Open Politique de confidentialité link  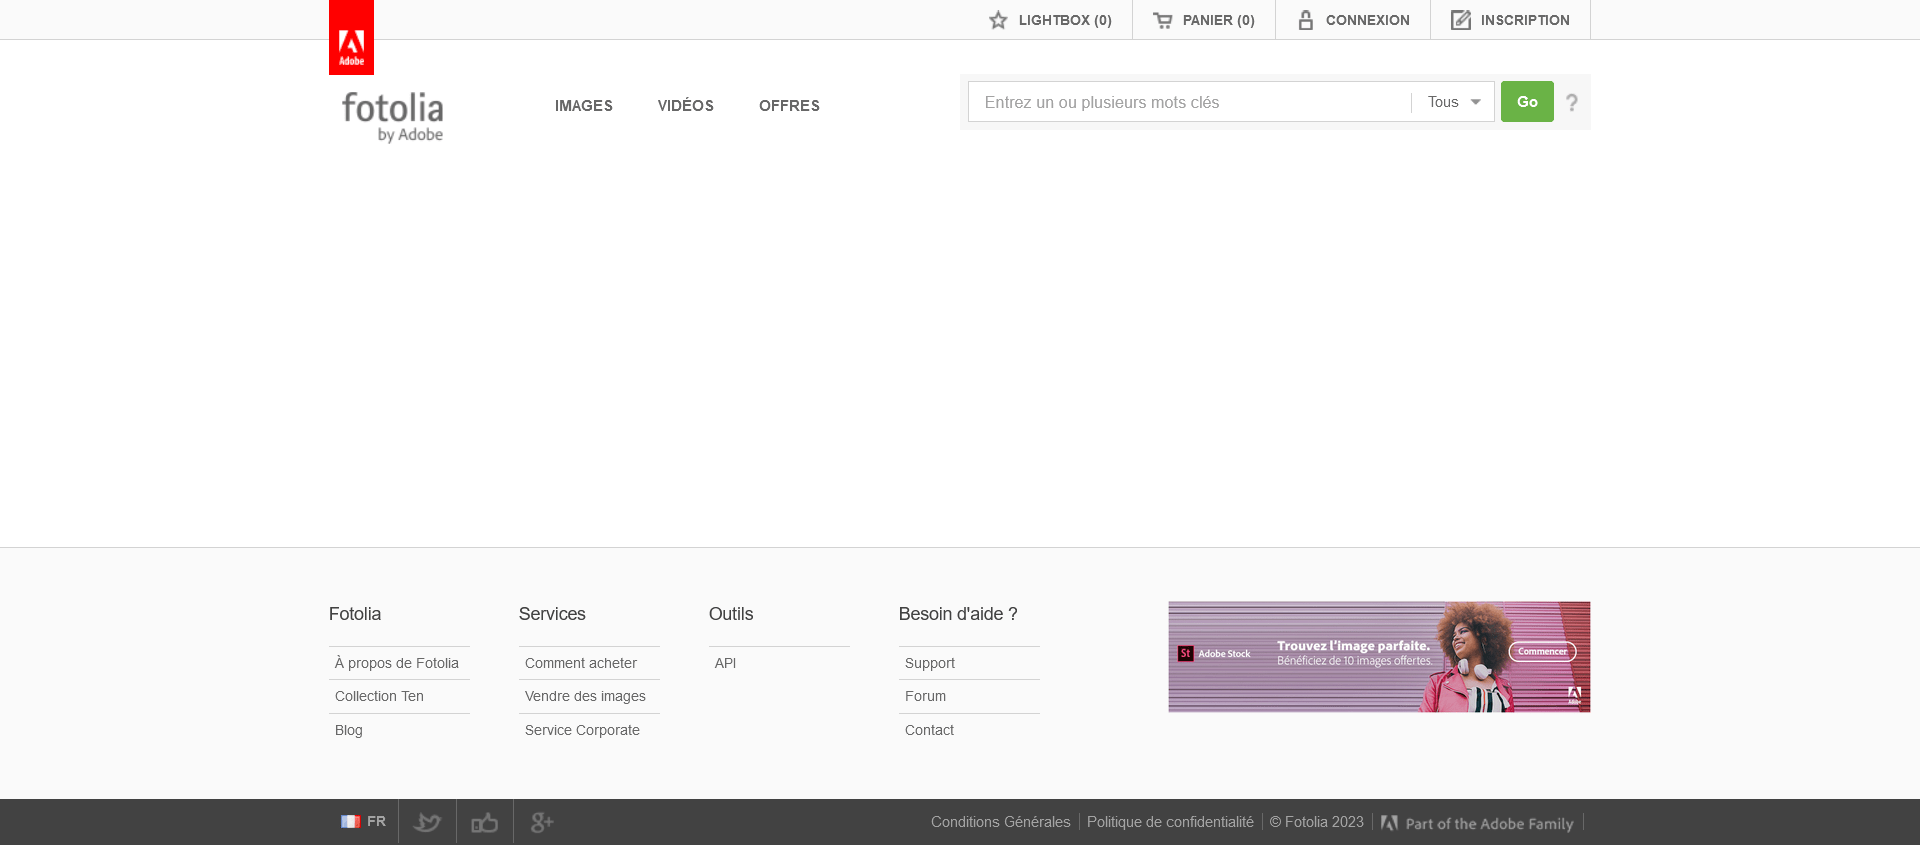1170,822
